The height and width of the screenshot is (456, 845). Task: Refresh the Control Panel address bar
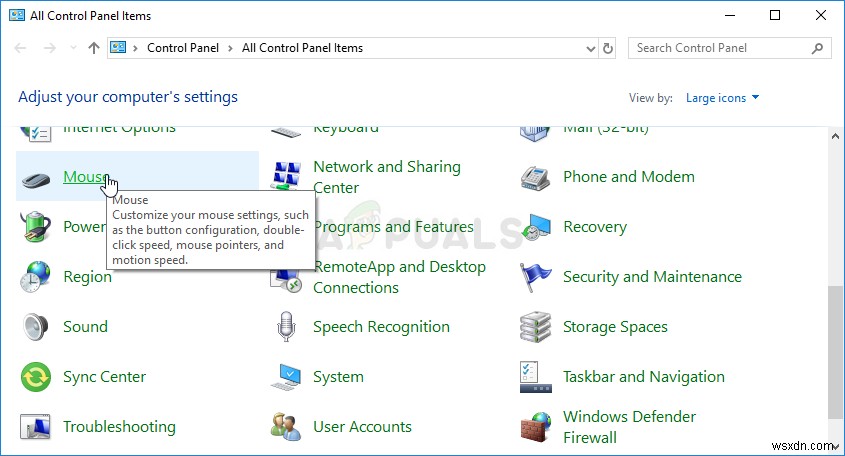[x=608, y=48]
